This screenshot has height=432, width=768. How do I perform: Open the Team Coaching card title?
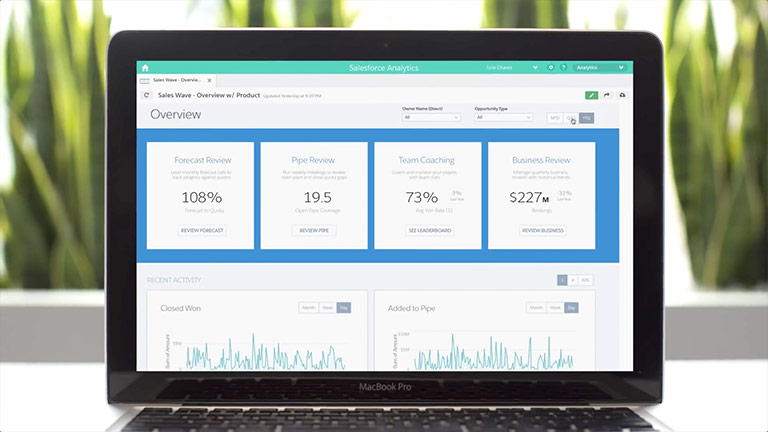426,160
